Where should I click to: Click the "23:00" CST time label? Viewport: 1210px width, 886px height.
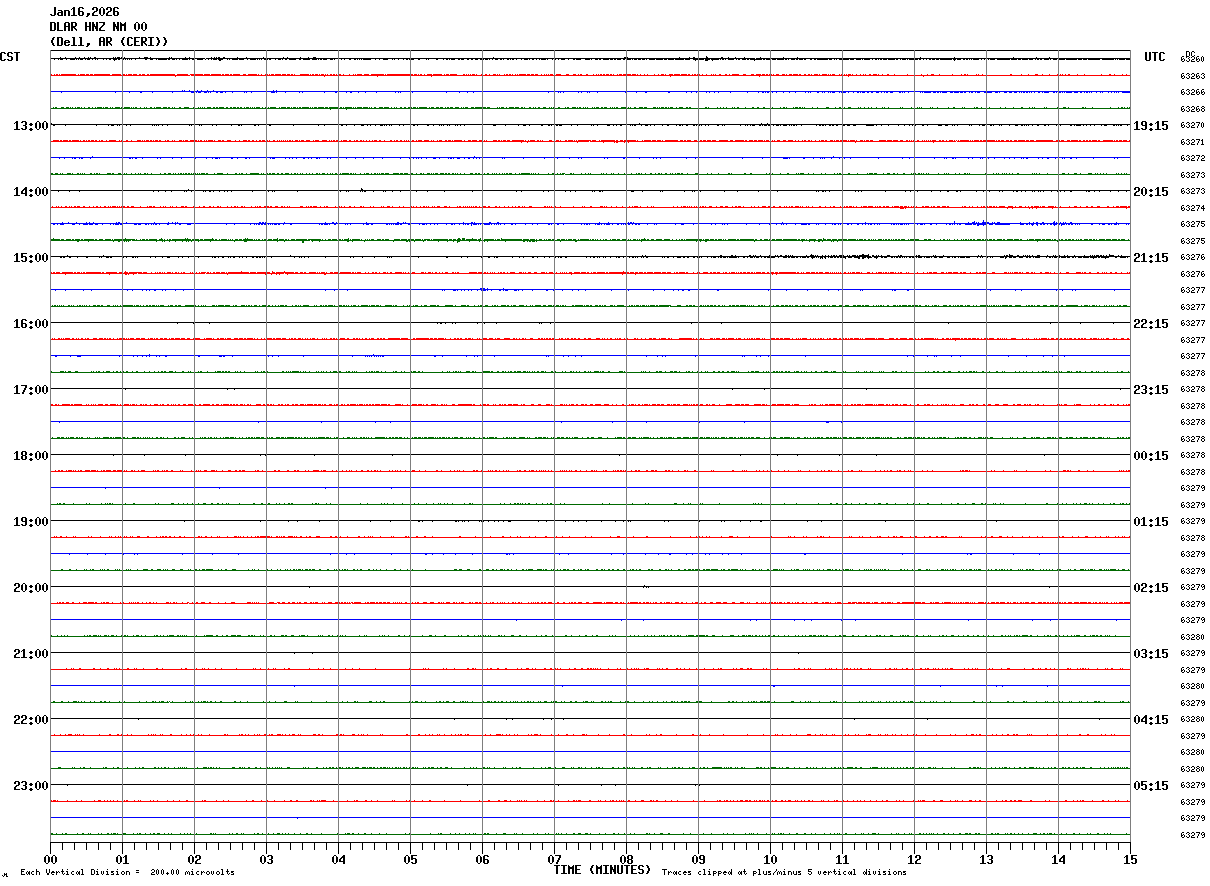[30, 785]
